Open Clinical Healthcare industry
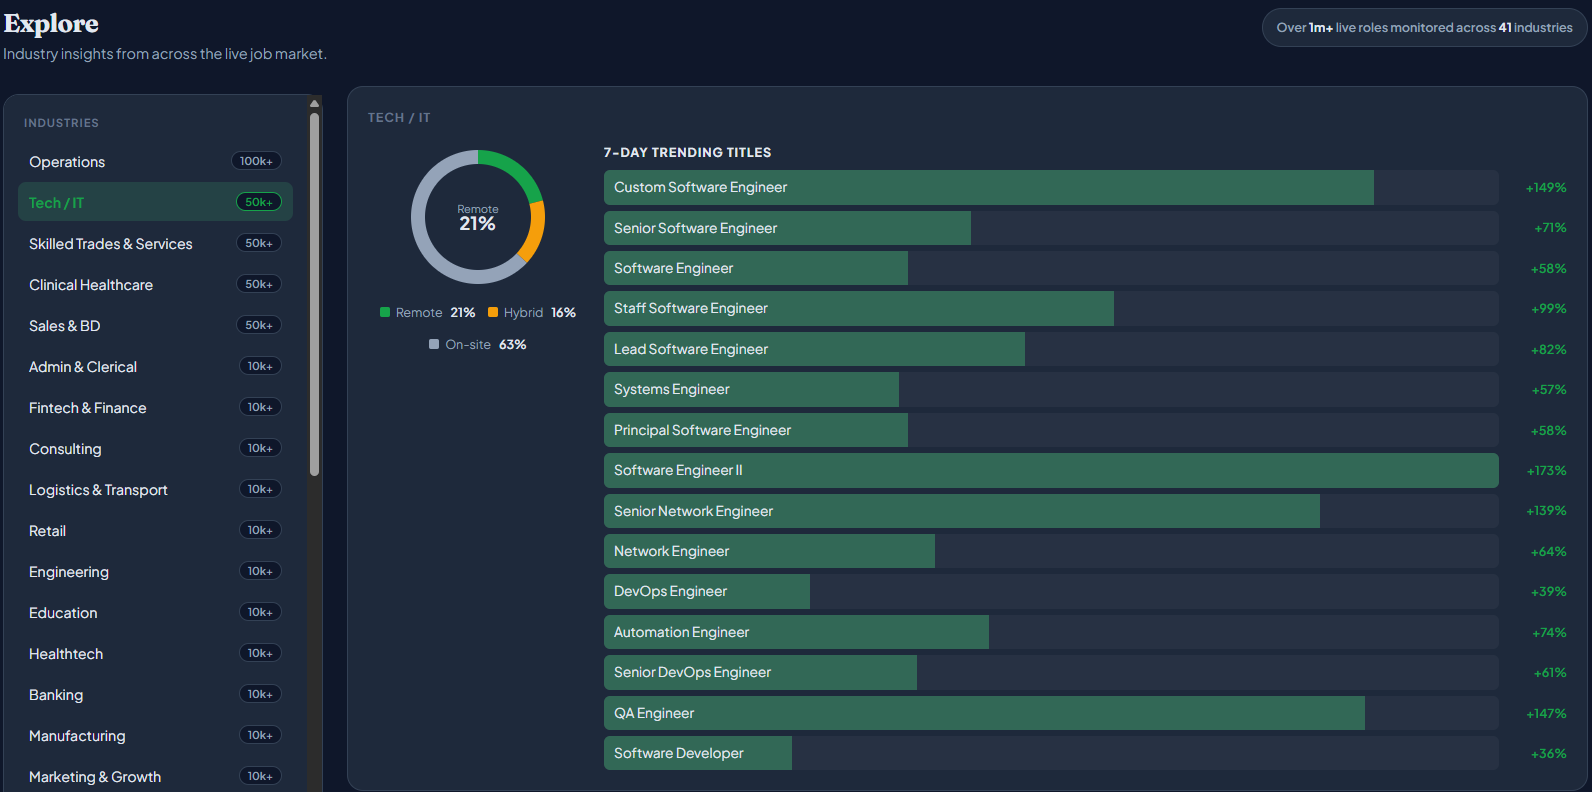Viewport: 1592px width, 792px height. 155,284
